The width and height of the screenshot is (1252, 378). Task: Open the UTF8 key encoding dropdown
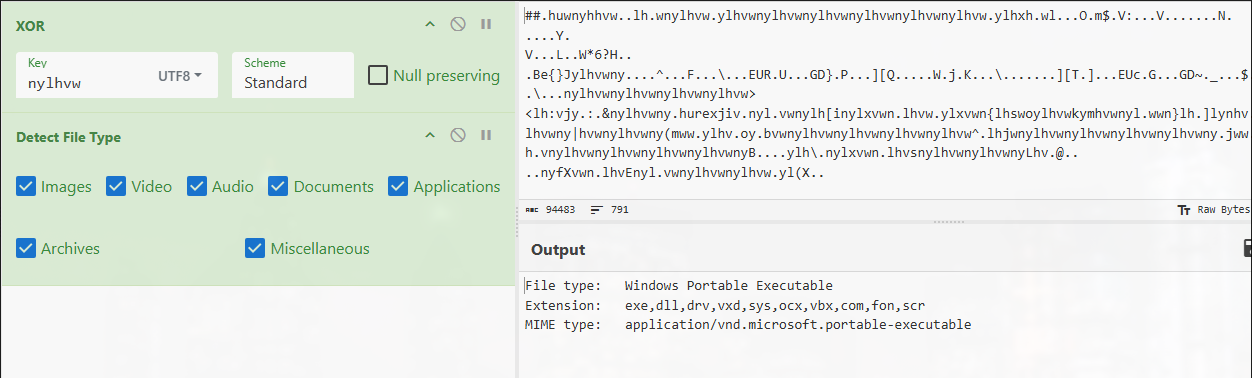point(180,76)
